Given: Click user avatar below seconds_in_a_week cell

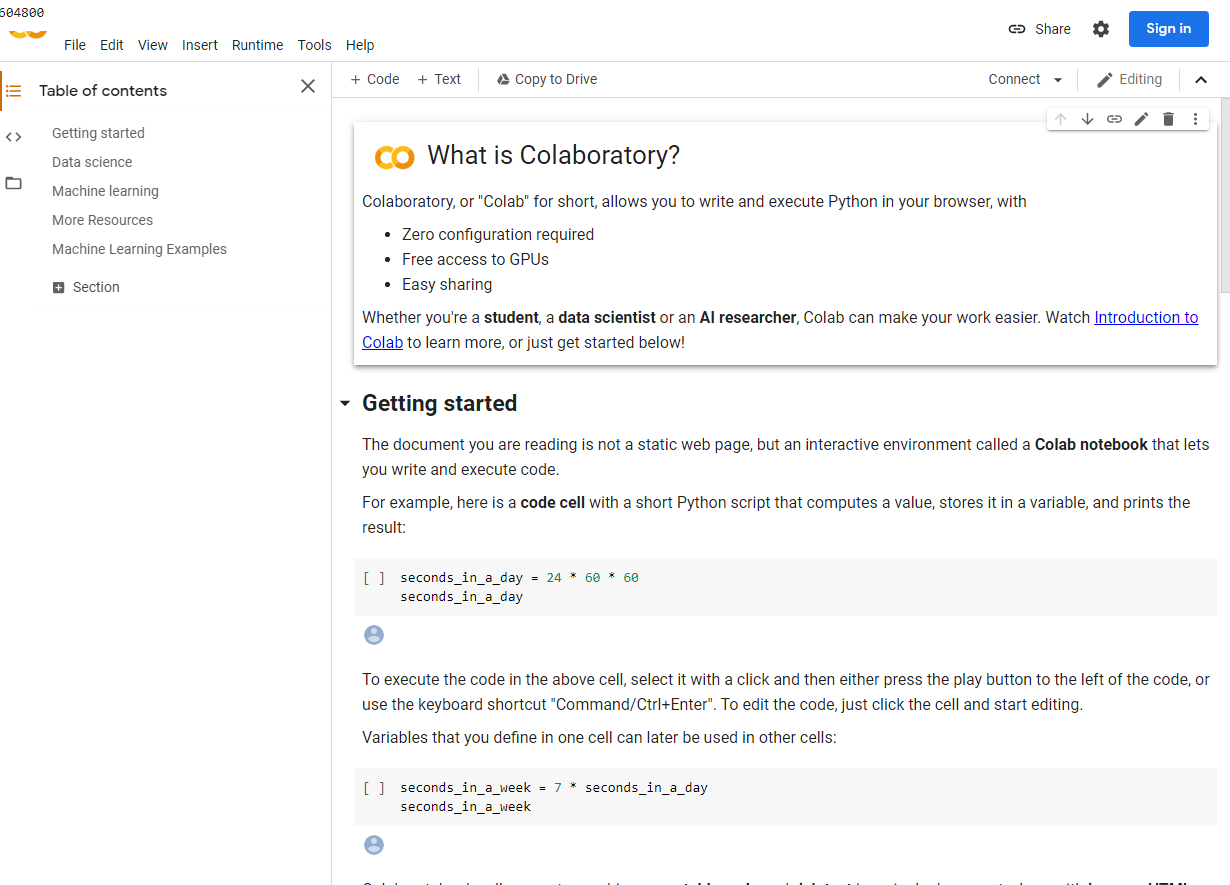Looking at the screenshot, I should point(374,845).
